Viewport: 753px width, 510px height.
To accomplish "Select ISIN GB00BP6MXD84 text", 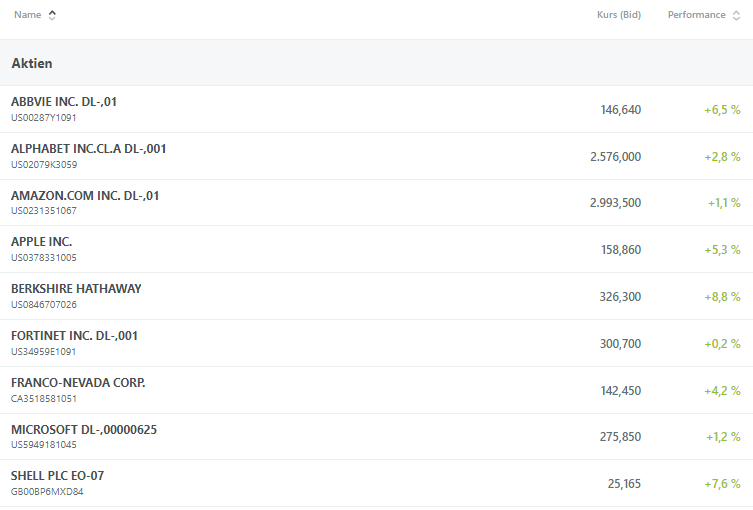I will [47, 492].
